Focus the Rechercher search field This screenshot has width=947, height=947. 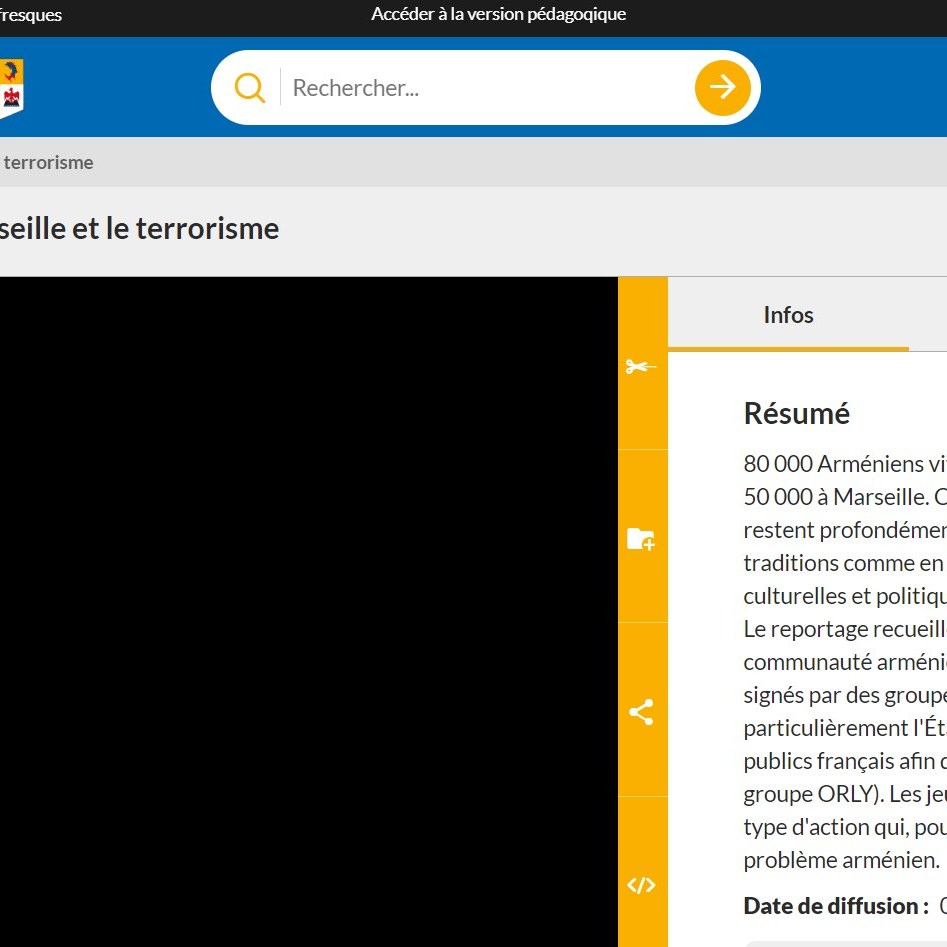[x=488, y=88]
